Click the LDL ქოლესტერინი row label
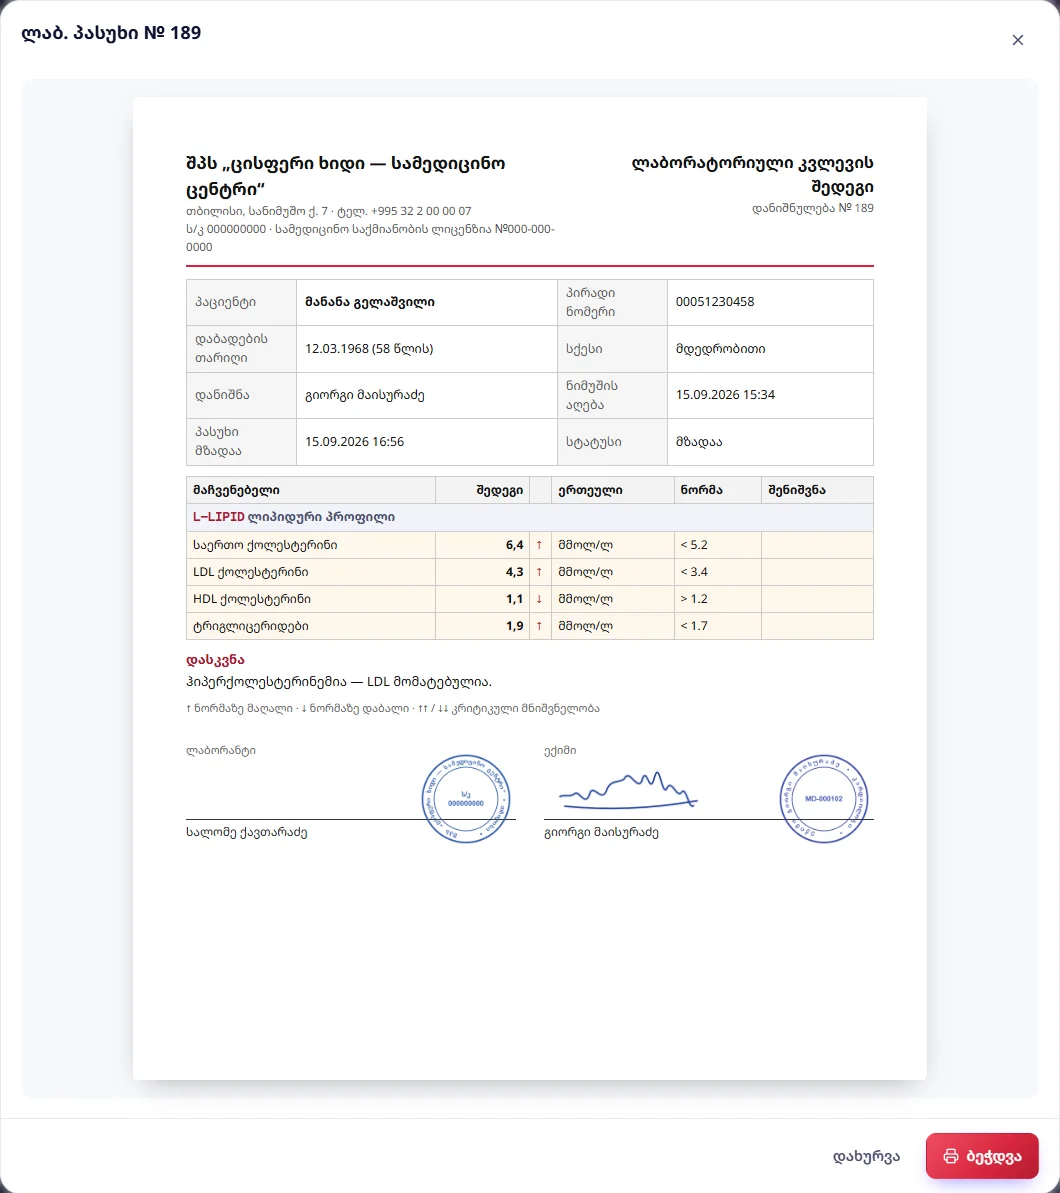The image size is (1060, 1193). pos(250,572)
